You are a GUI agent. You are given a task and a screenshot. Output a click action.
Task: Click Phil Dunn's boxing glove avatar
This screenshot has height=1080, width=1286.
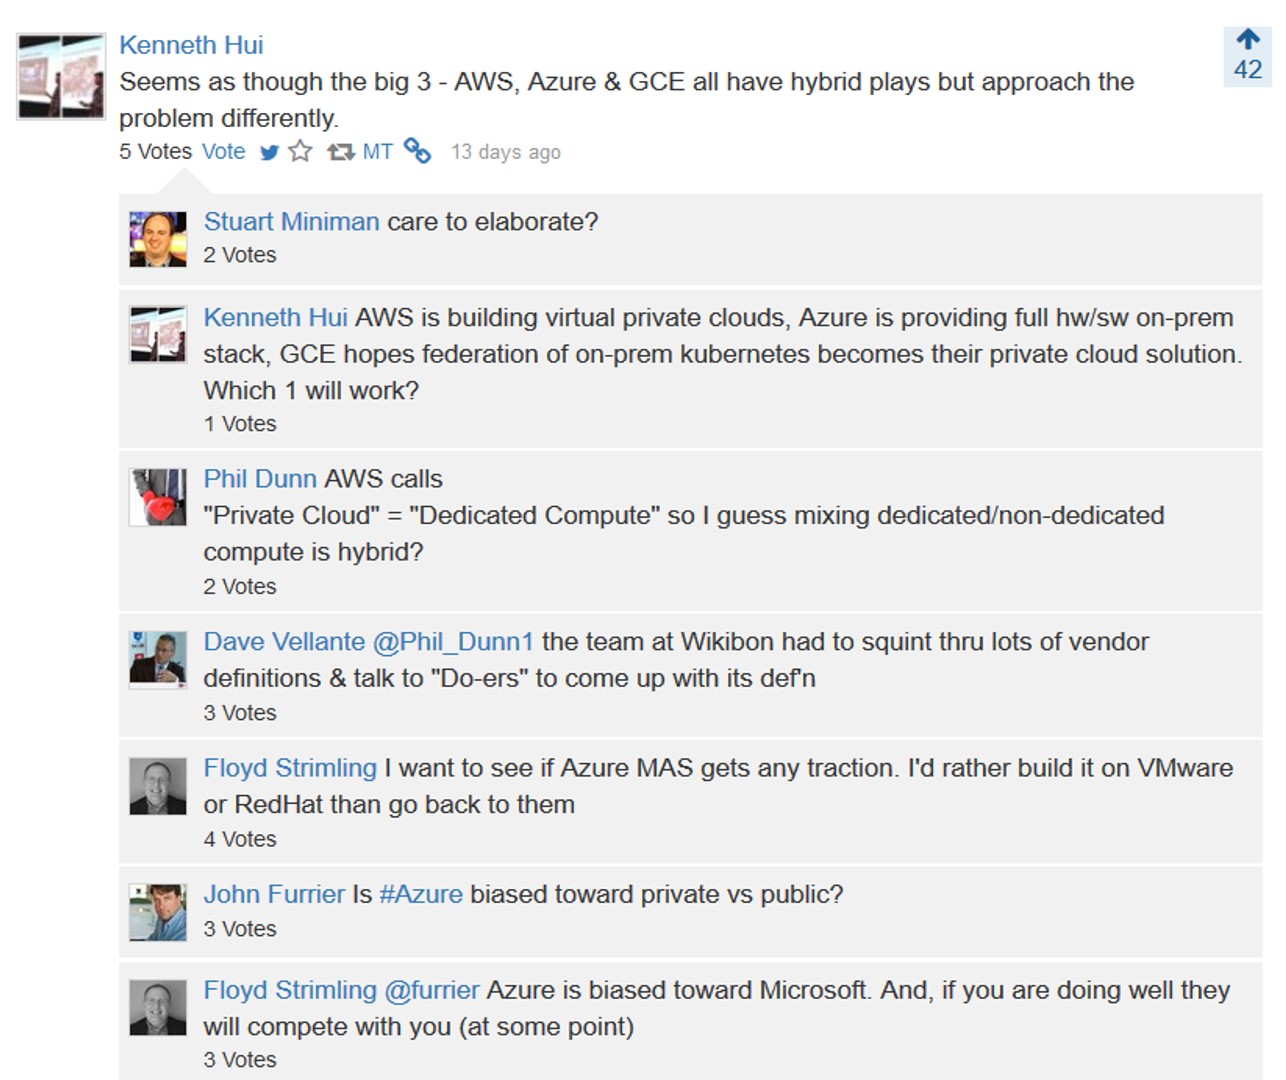[158, 497]
